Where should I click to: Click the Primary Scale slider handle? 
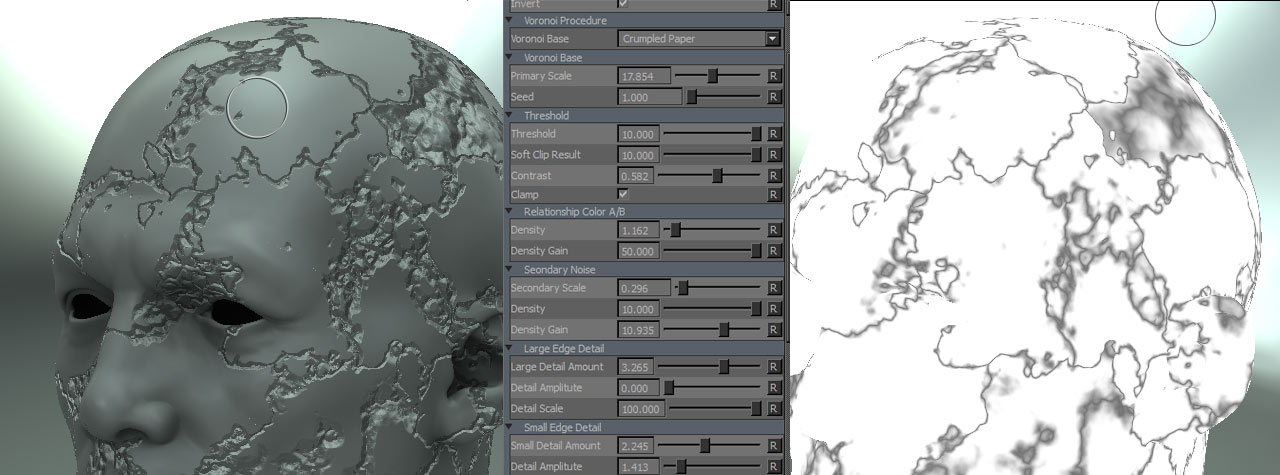click(713, 76)
